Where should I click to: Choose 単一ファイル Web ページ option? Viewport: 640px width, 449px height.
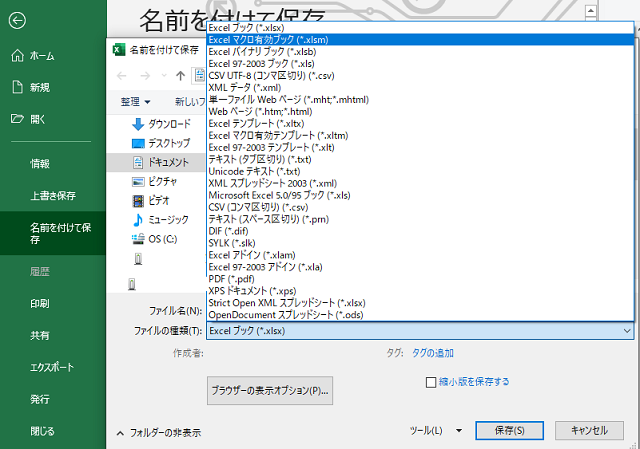pos(420,100)
